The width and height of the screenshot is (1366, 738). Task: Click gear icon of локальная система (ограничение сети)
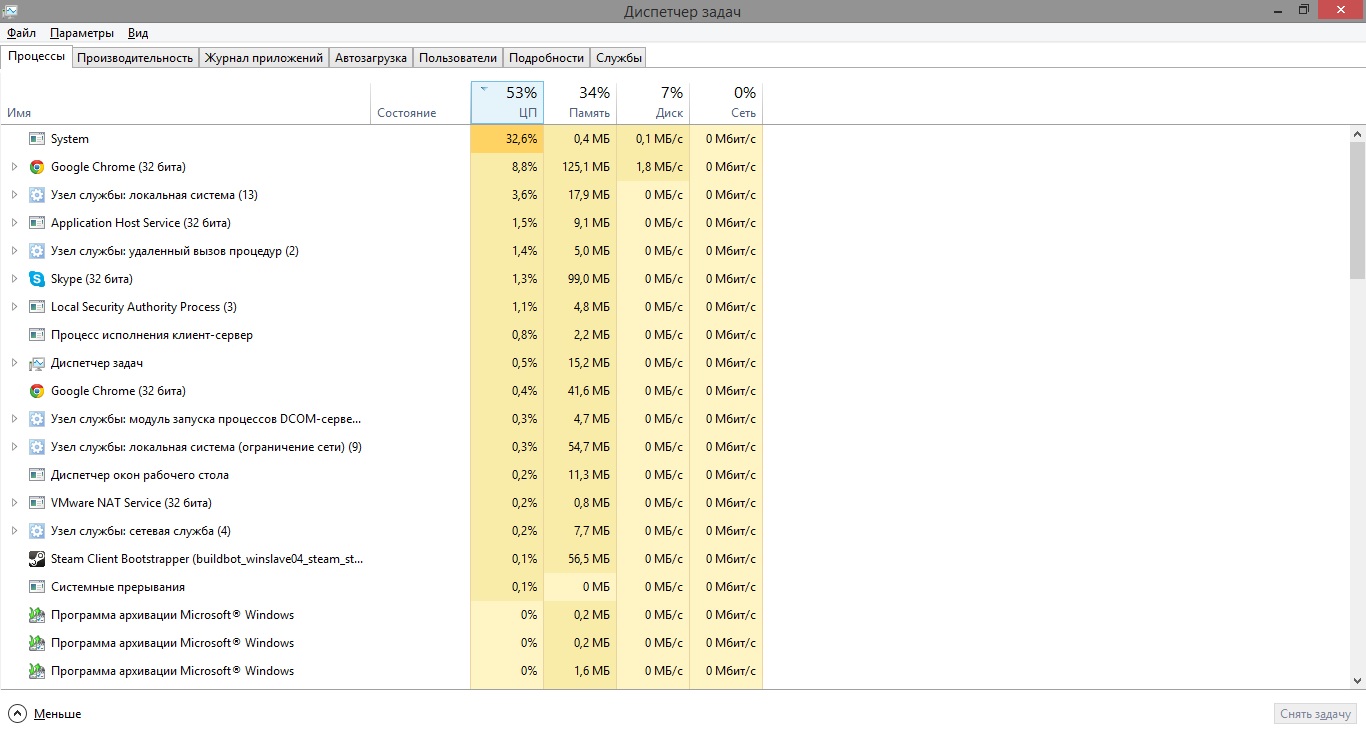[x=37, y=447]
